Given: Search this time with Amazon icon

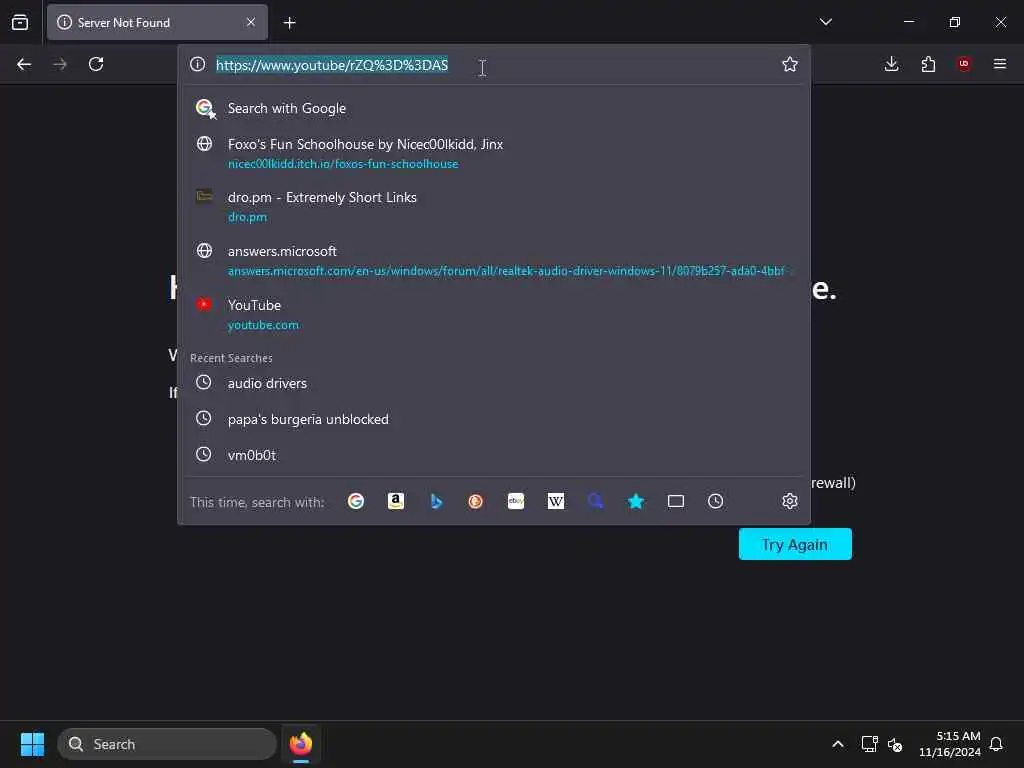Looking at the screenshot, I should [396, 502].
